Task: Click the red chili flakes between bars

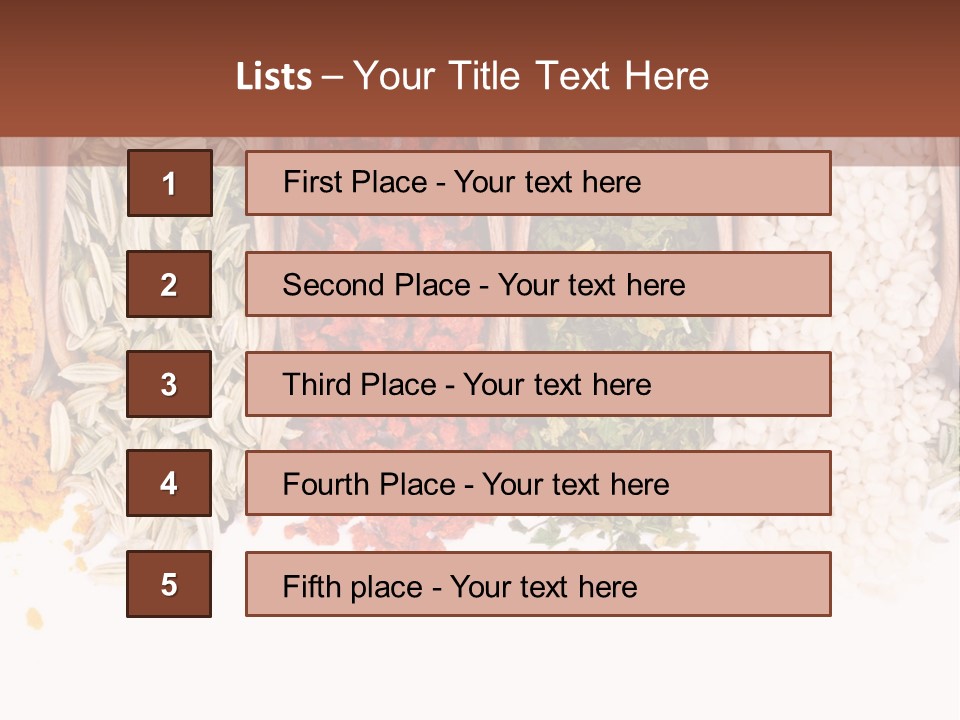Action: (x=392, y=334)
